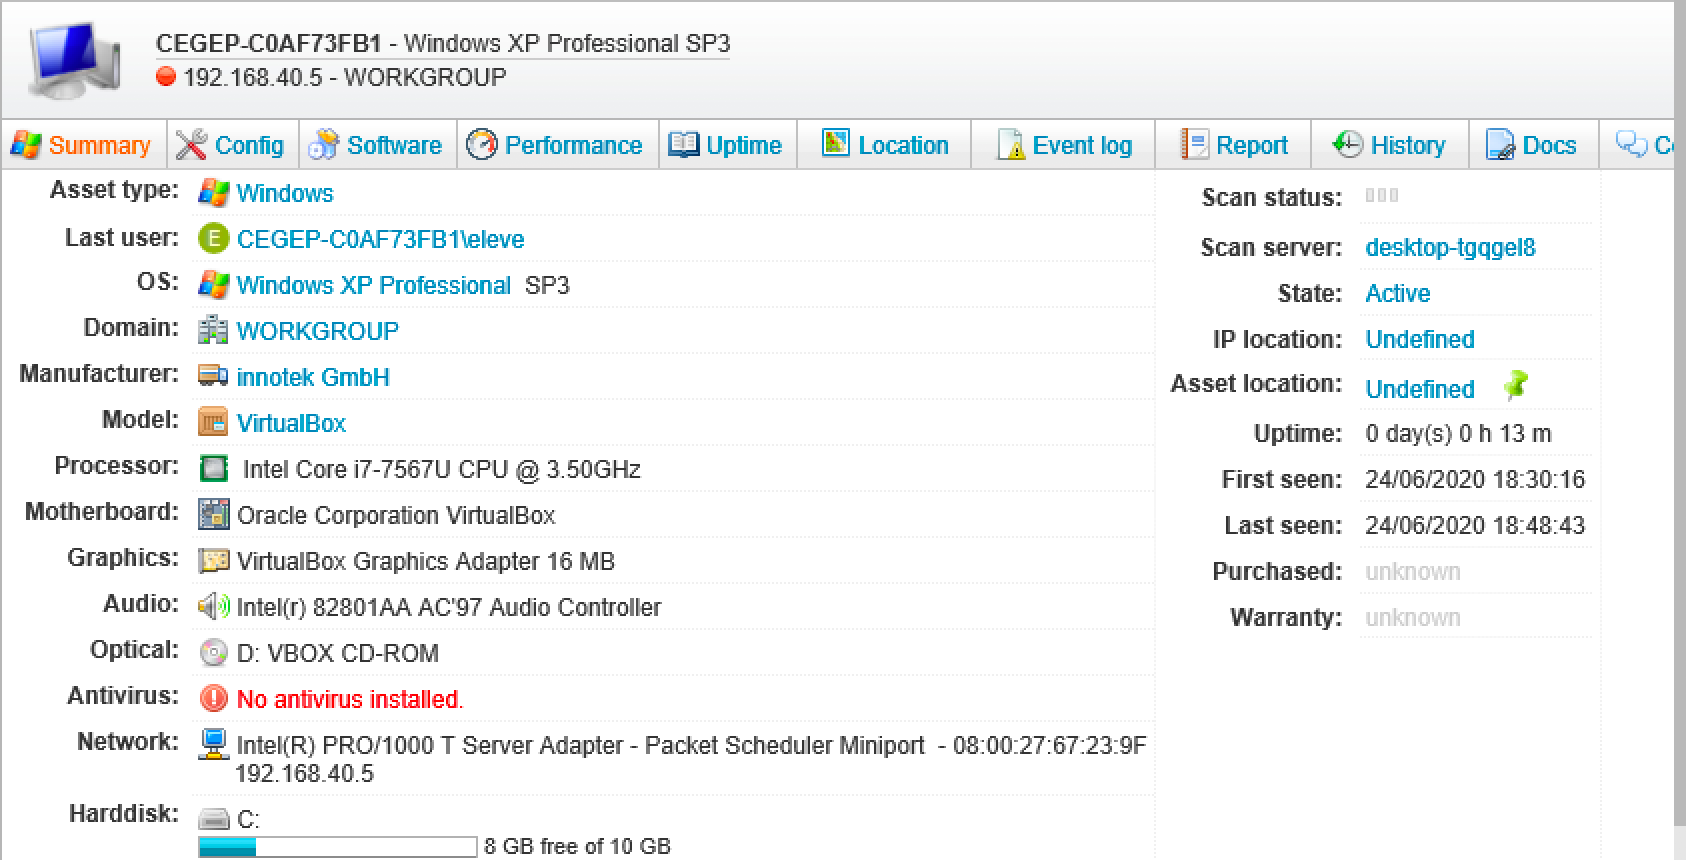1686x860 pixels.
Task: Click the MAC address 08:00:27:67:23:9F
Action: tap(1049, 745)
